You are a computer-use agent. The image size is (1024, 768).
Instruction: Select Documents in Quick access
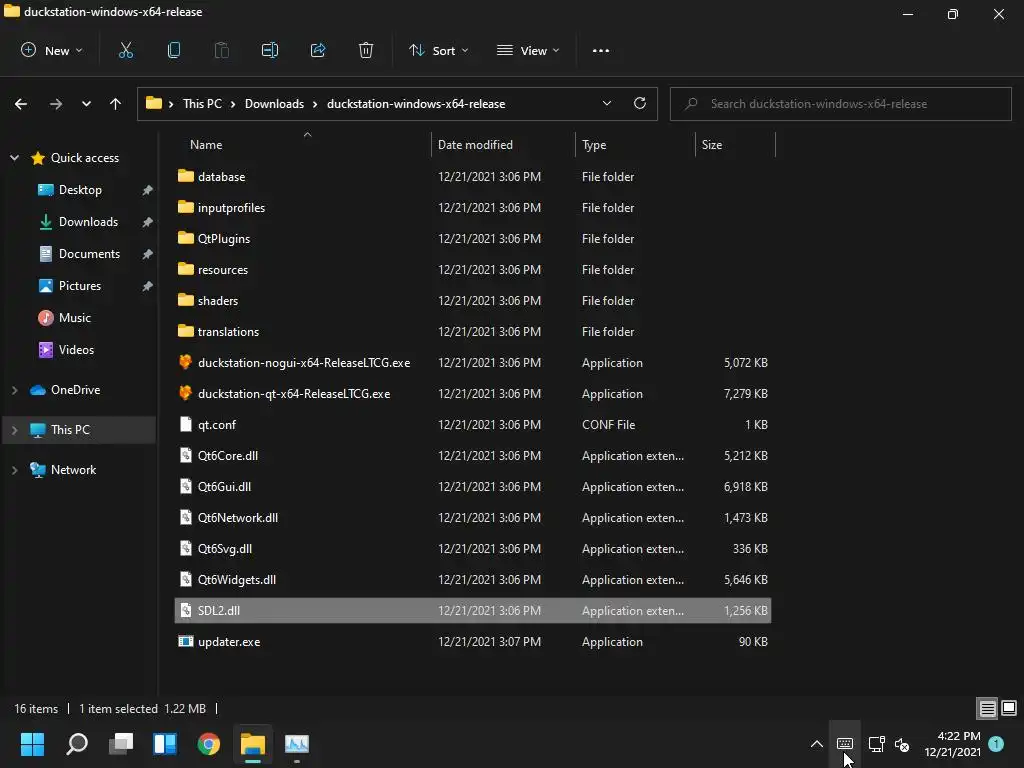pyautogui.click(x=89, y=254)
